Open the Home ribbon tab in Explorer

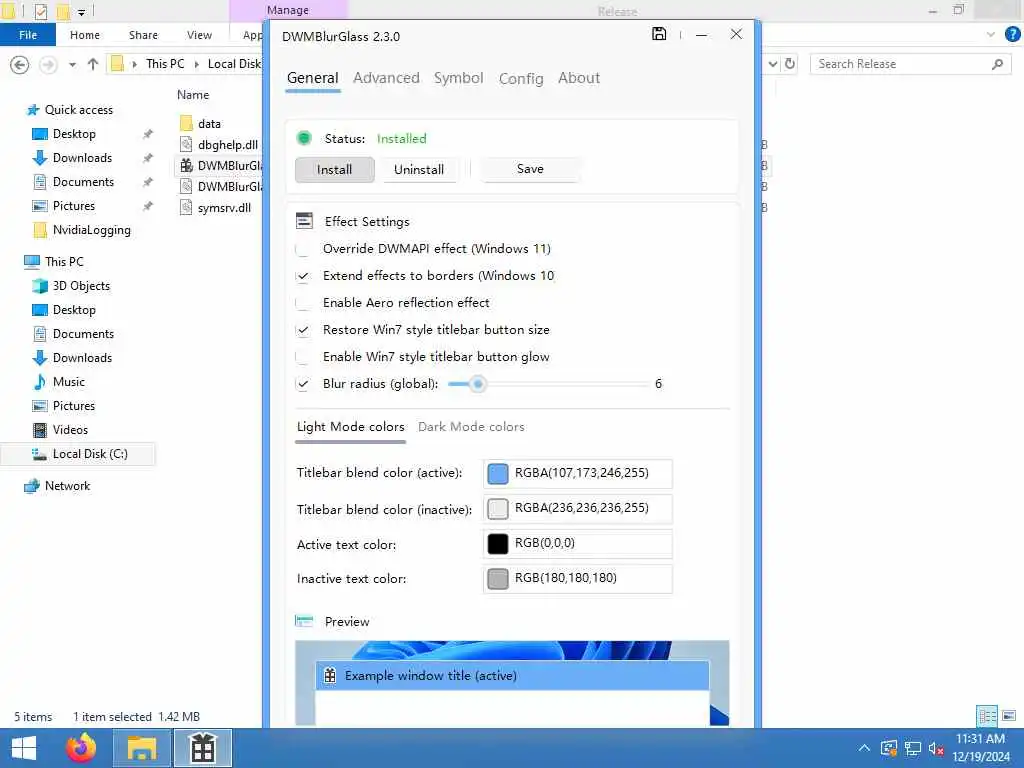pyautogui.click(x=85, y=35)
